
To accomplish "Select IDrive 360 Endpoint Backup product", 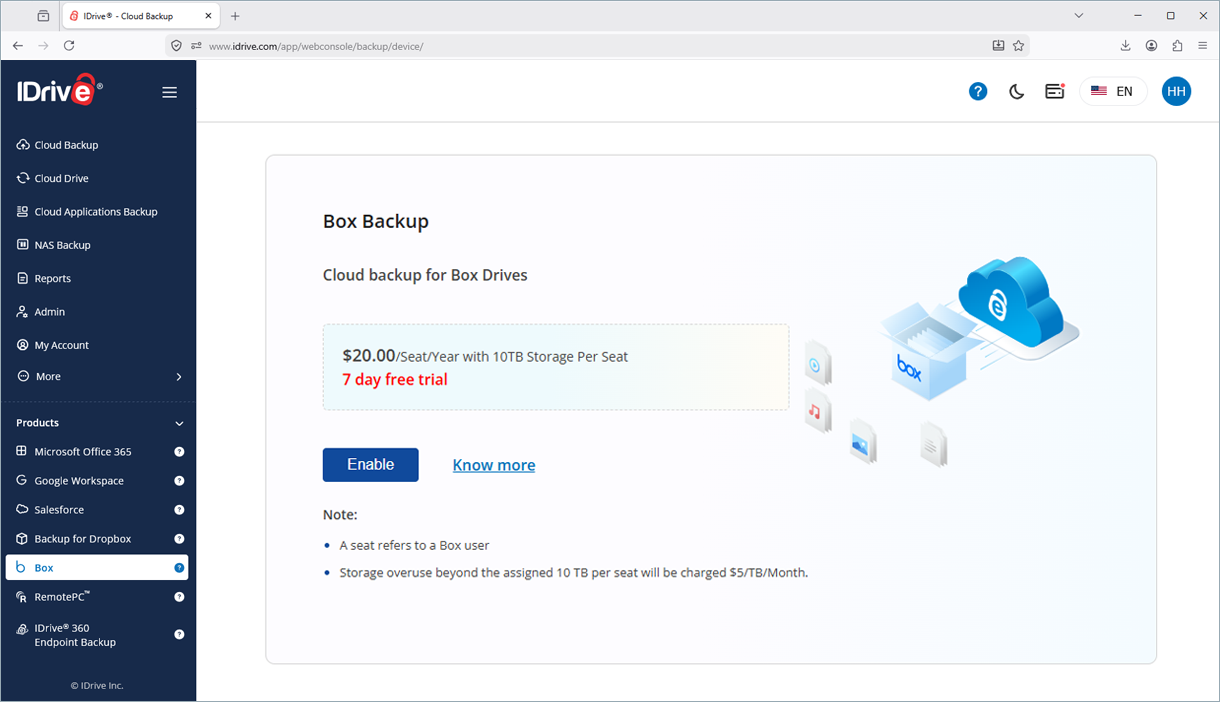I will pos(75,635).
